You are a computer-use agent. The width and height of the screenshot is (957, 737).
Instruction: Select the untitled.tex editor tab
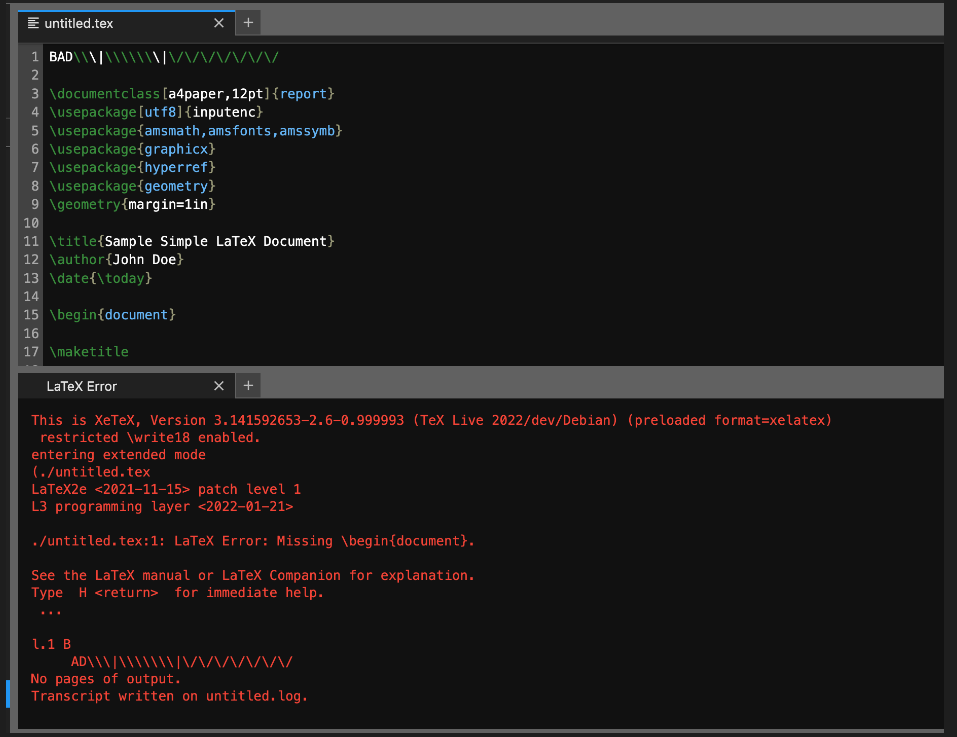coord(126,23)
